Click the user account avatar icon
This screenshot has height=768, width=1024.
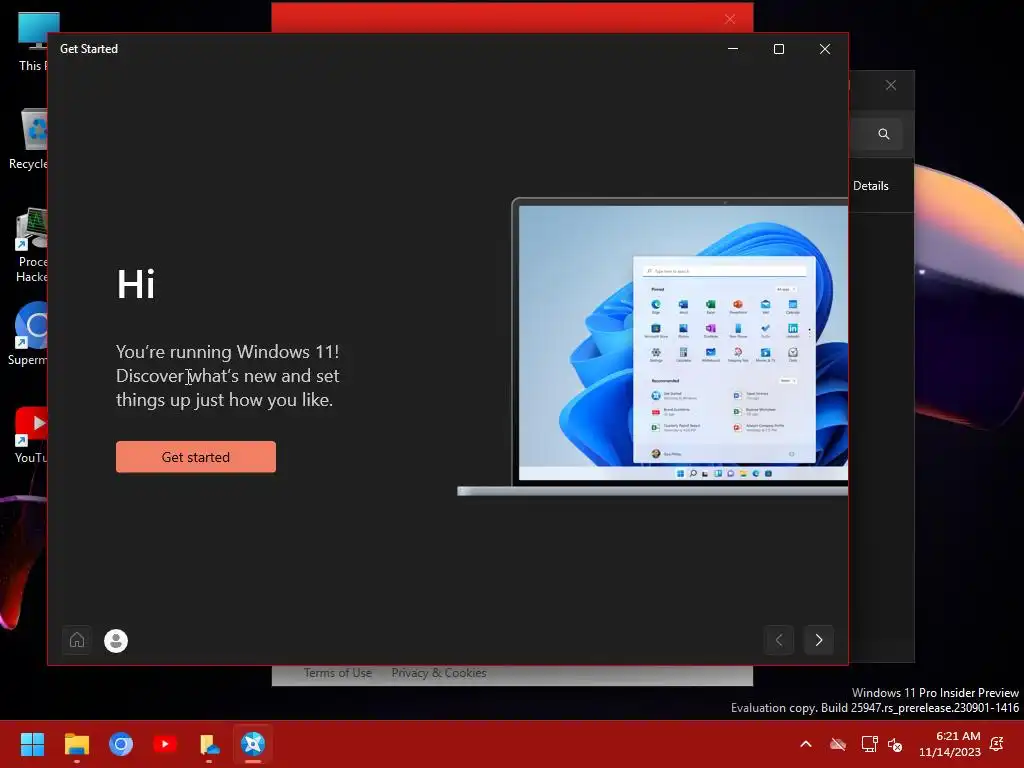click(x=116, y=641)
